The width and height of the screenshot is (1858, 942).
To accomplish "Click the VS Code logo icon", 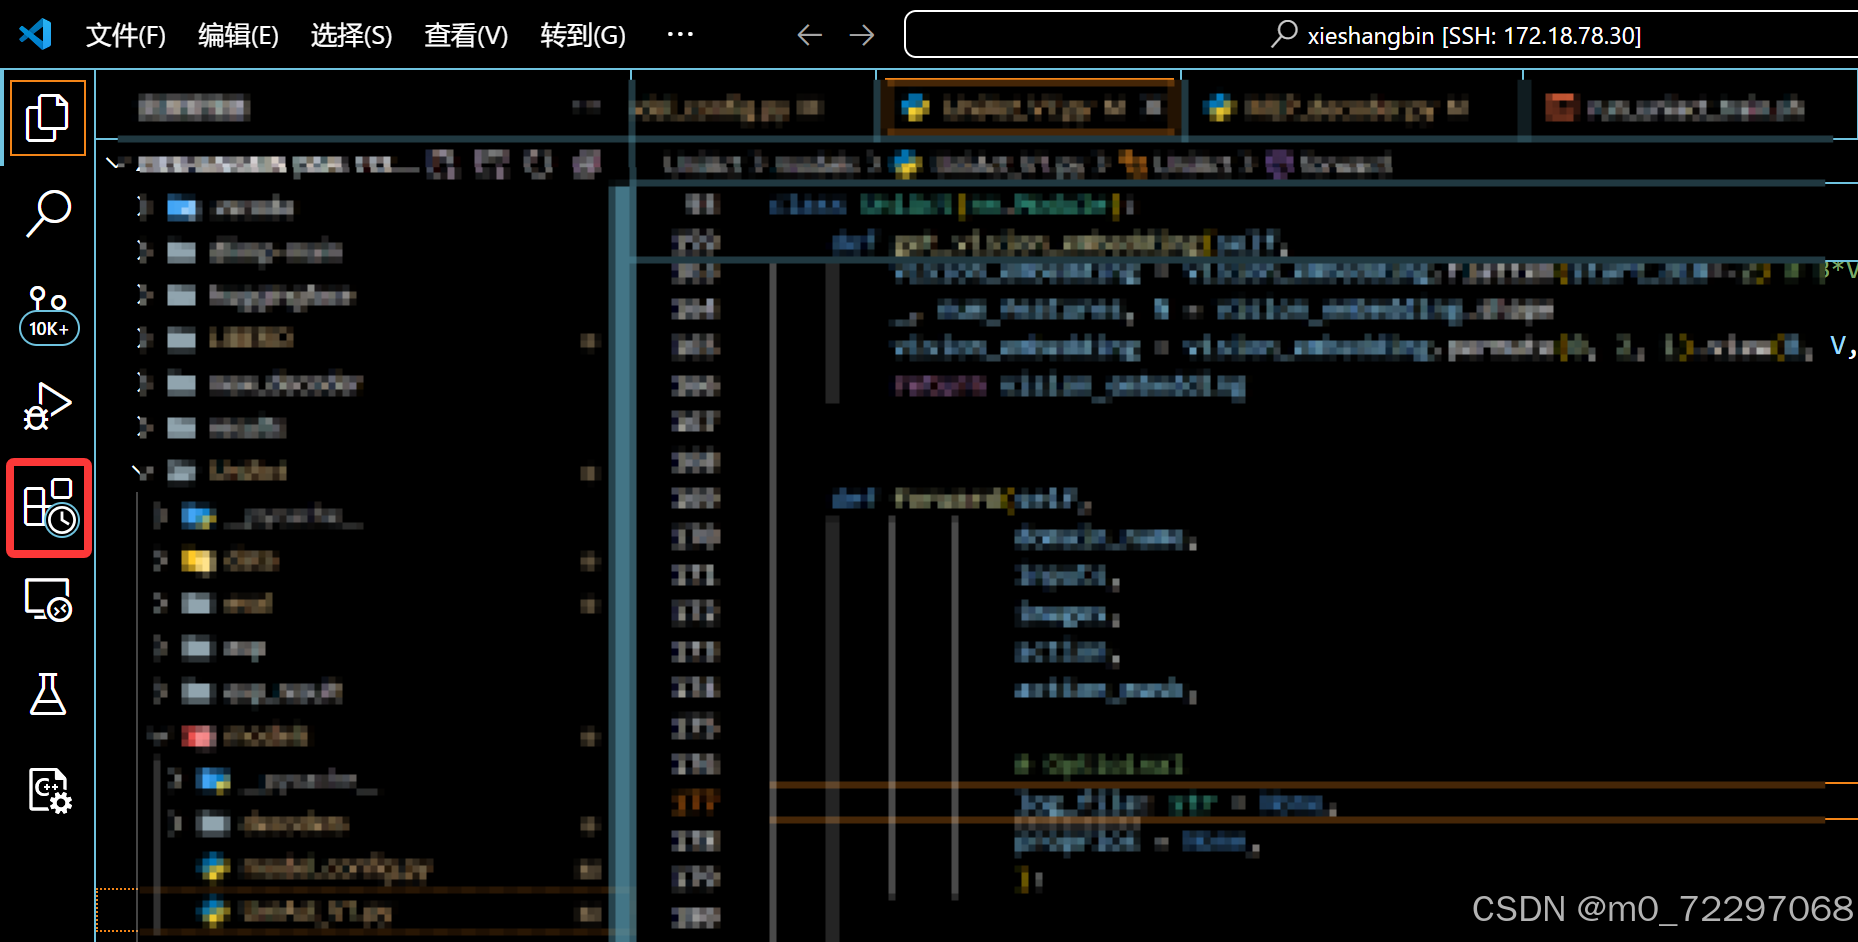I will click(x=35, y=35).
